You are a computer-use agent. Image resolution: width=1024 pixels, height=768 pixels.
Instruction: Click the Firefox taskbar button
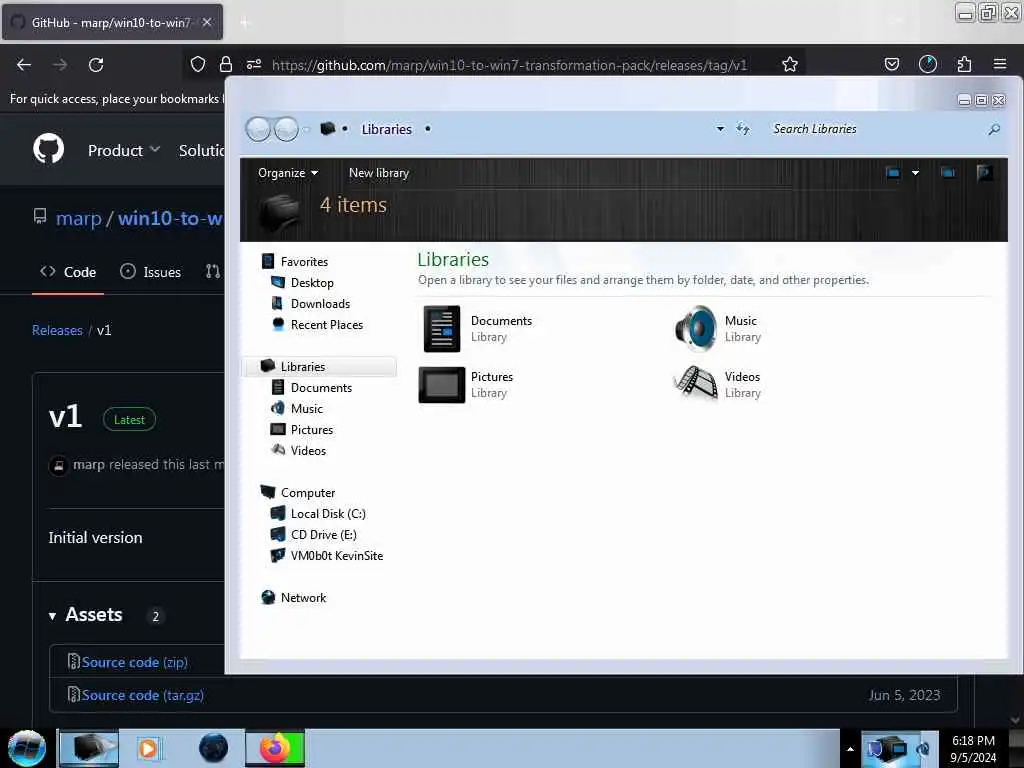pos(275,748)
